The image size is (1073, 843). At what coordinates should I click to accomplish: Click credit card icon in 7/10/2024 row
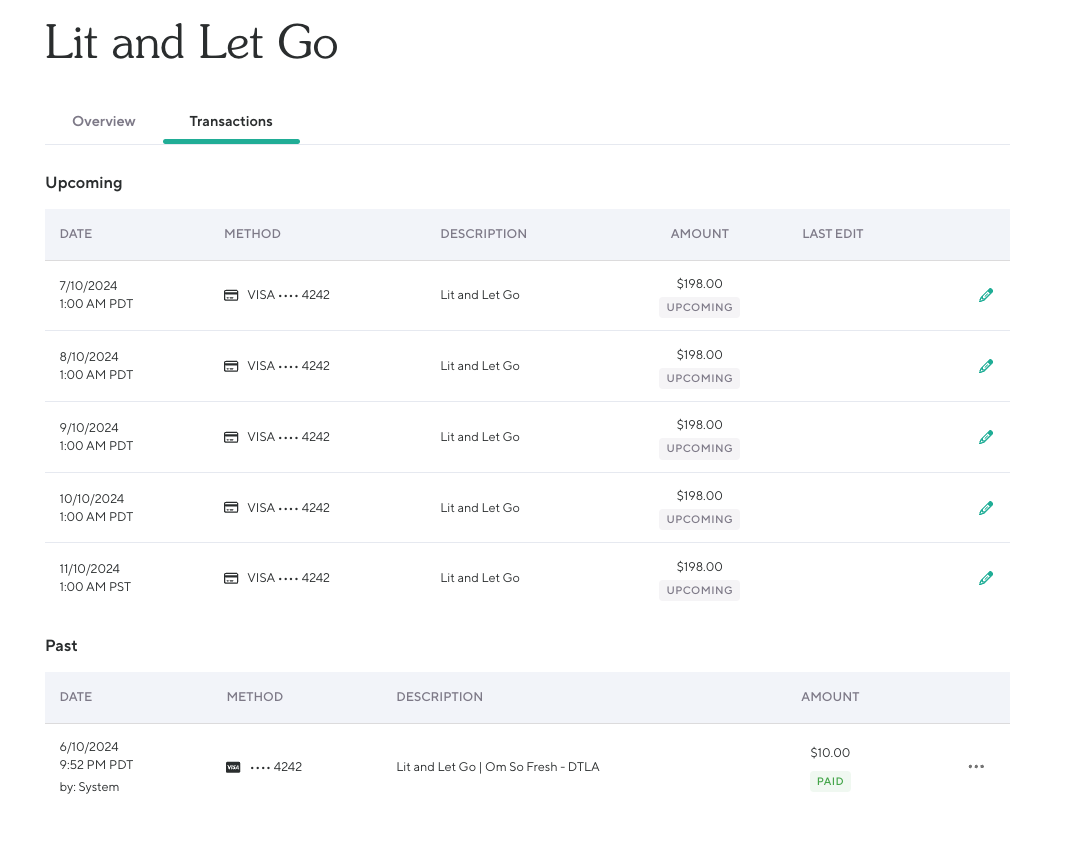pyautogui.click(x=231, y=295)
